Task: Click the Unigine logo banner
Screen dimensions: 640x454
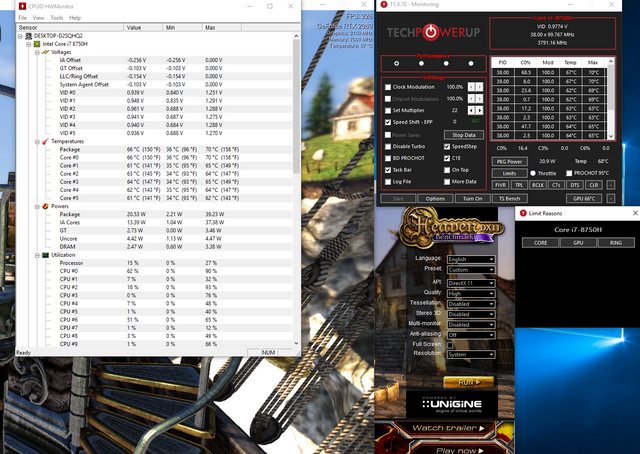Action: click(452, 404)
